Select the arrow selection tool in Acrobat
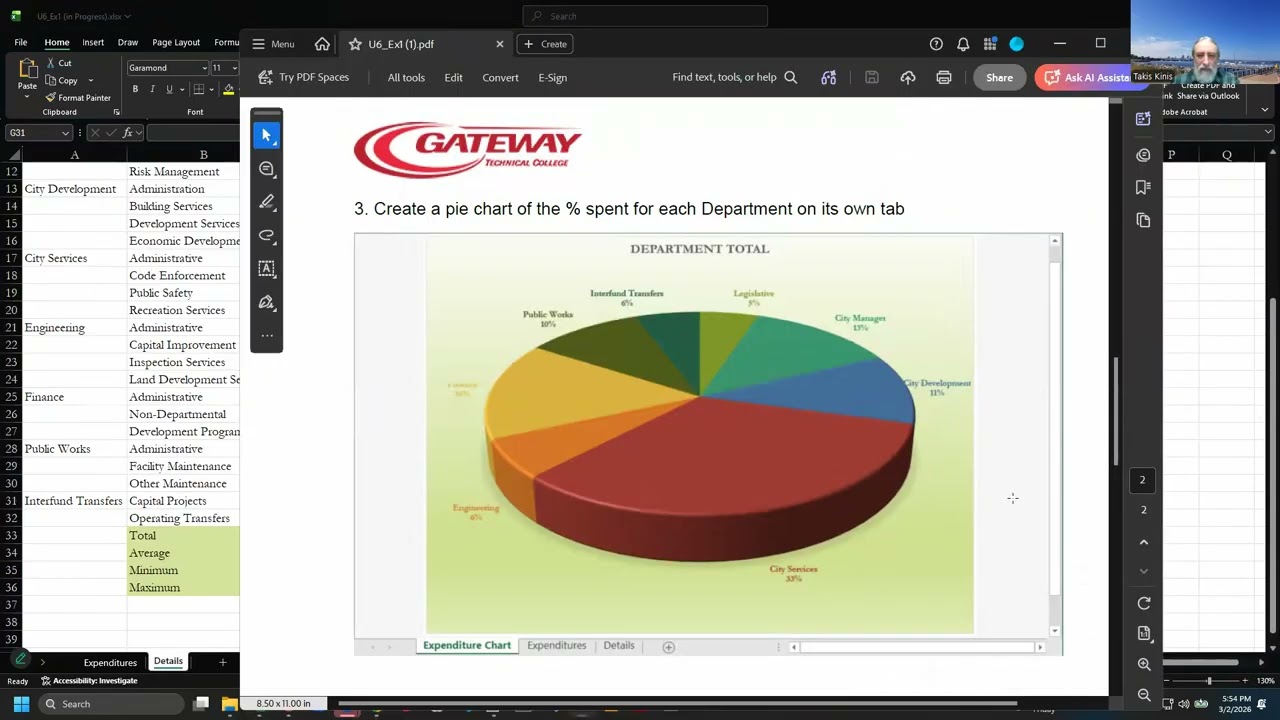 tap(266, 135)
